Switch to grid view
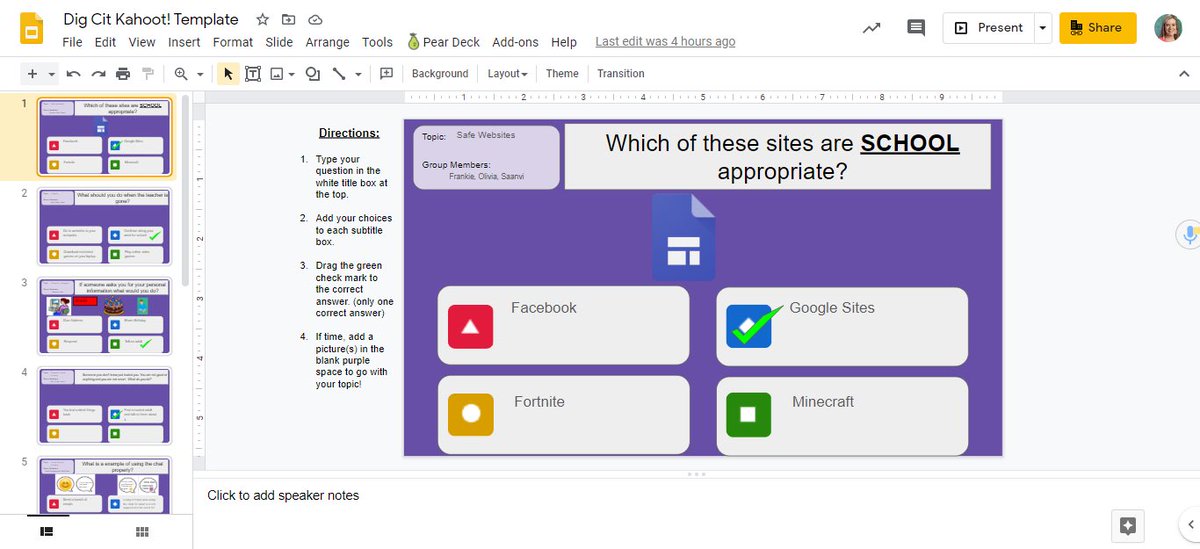 [x=142, y=532]
